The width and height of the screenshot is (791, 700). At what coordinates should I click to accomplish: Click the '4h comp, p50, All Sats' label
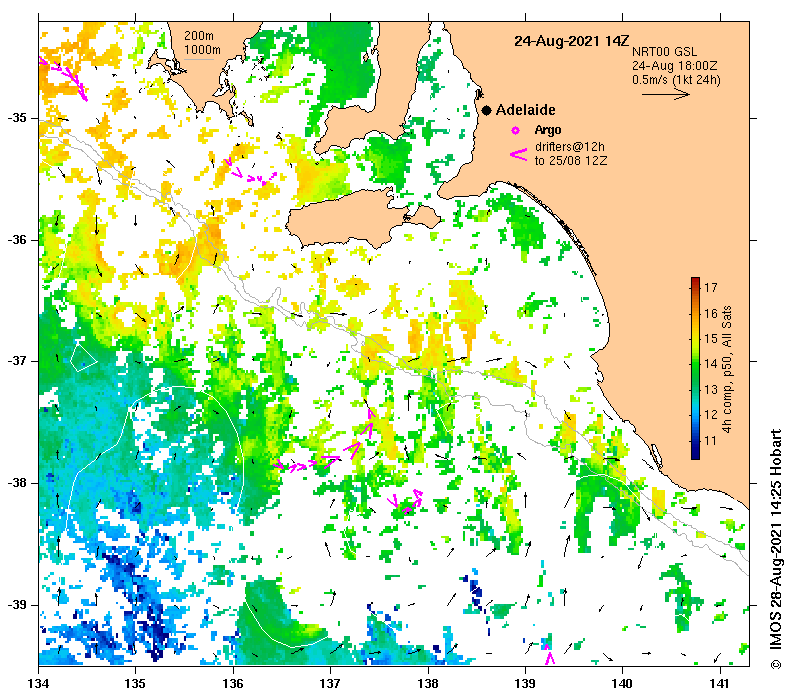pos(727,369)
